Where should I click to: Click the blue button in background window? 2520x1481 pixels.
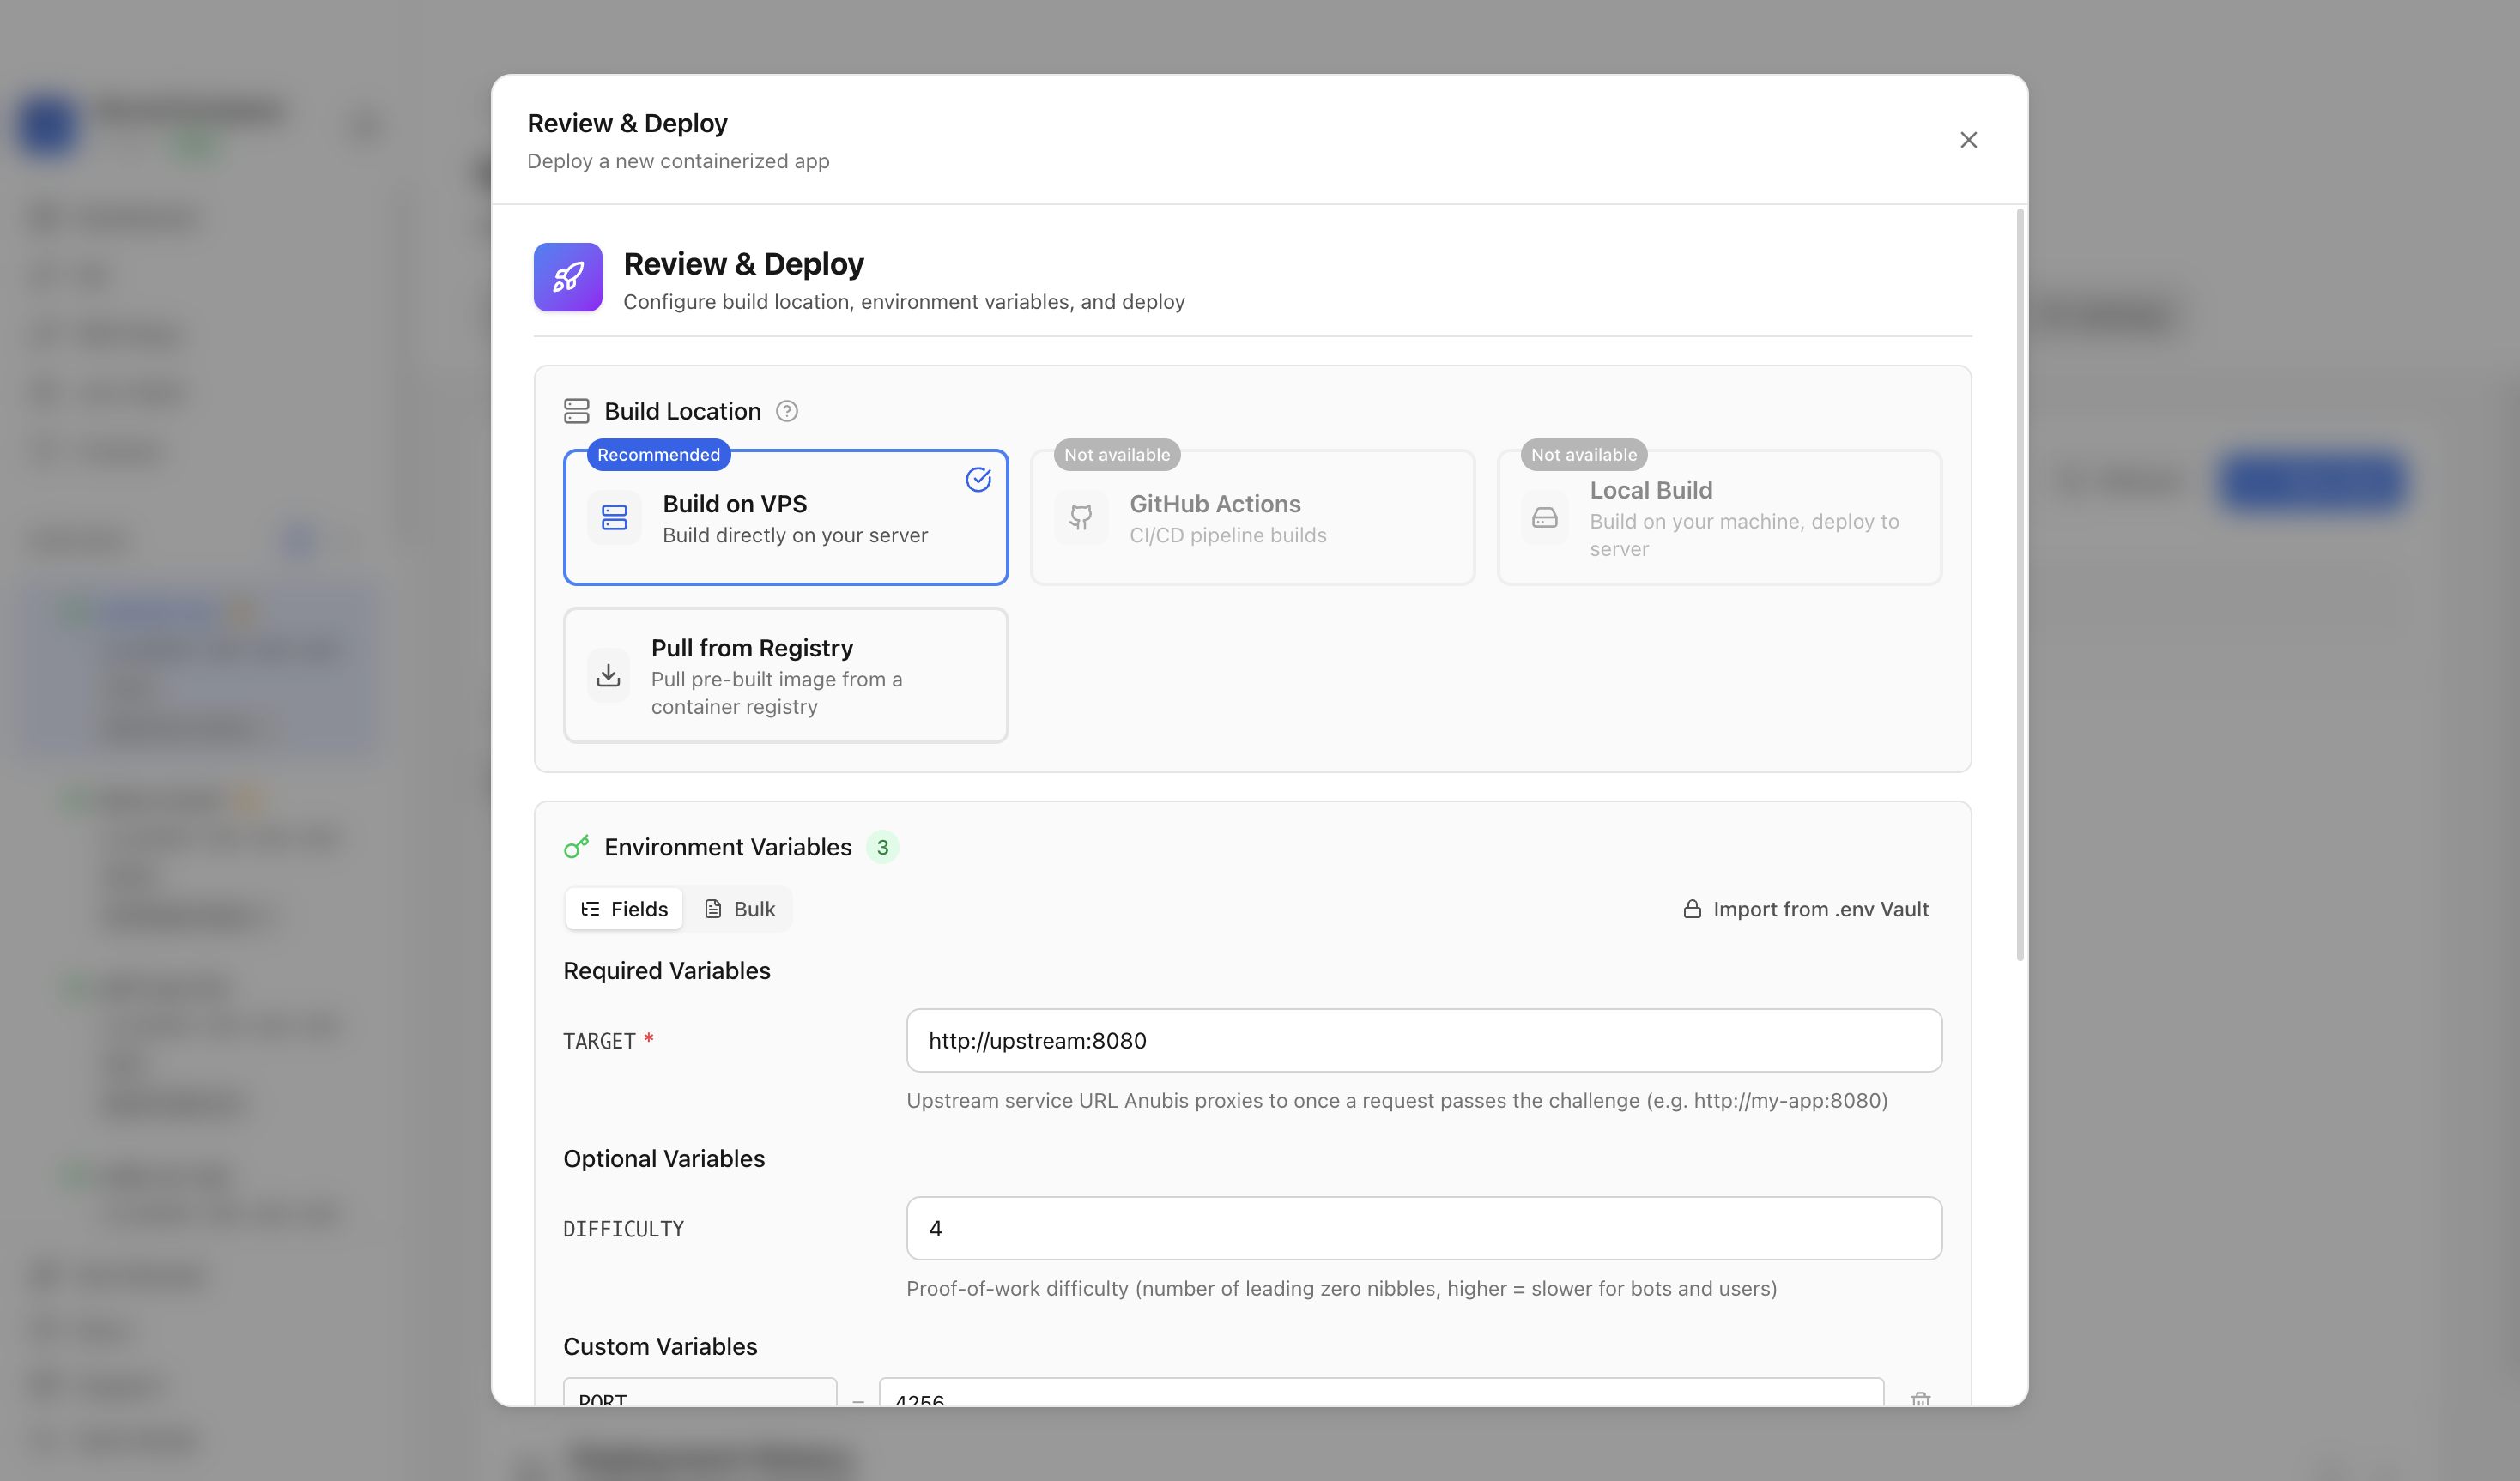pos(2312,482)
